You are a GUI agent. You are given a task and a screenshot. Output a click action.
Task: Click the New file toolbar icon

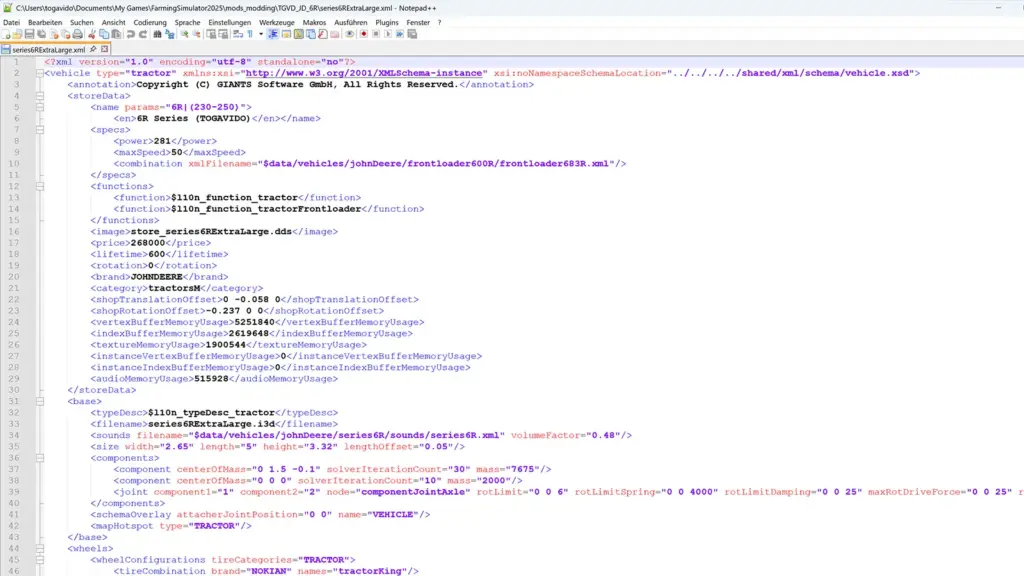click(x=6, y=34)
